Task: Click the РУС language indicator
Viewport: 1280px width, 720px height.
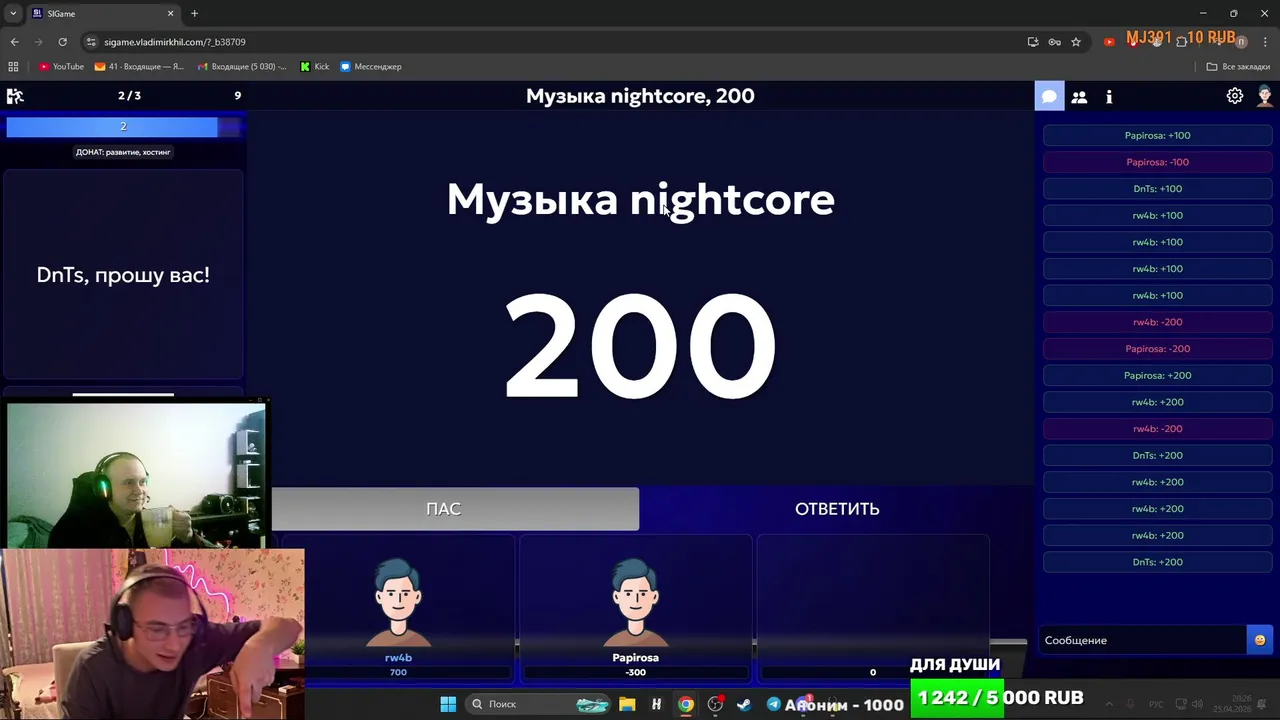Action: coord(1156,704)
